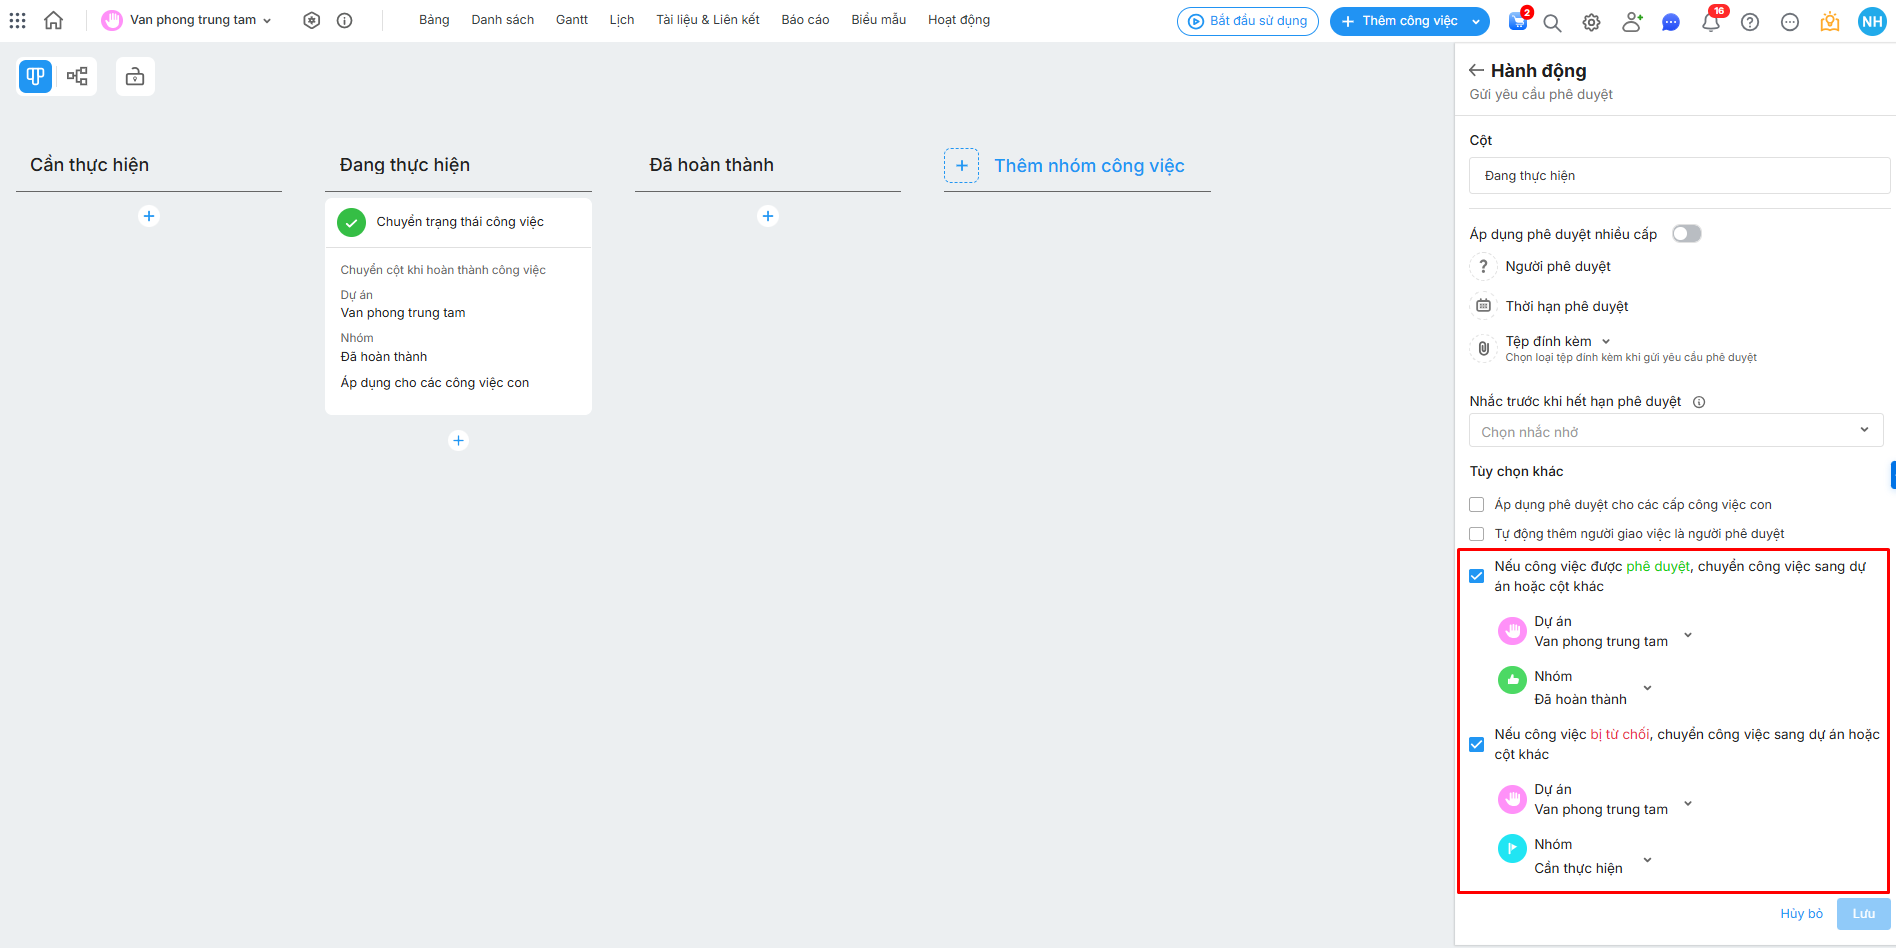Click the Người phê duyệt label
1896x948 pixels.
coord(1558,266)
